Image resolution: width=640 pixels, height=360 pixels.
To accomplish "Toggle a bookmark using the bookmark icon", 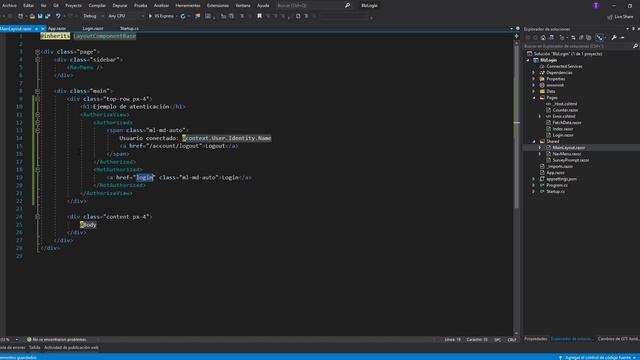I will [x=259, y=16].
